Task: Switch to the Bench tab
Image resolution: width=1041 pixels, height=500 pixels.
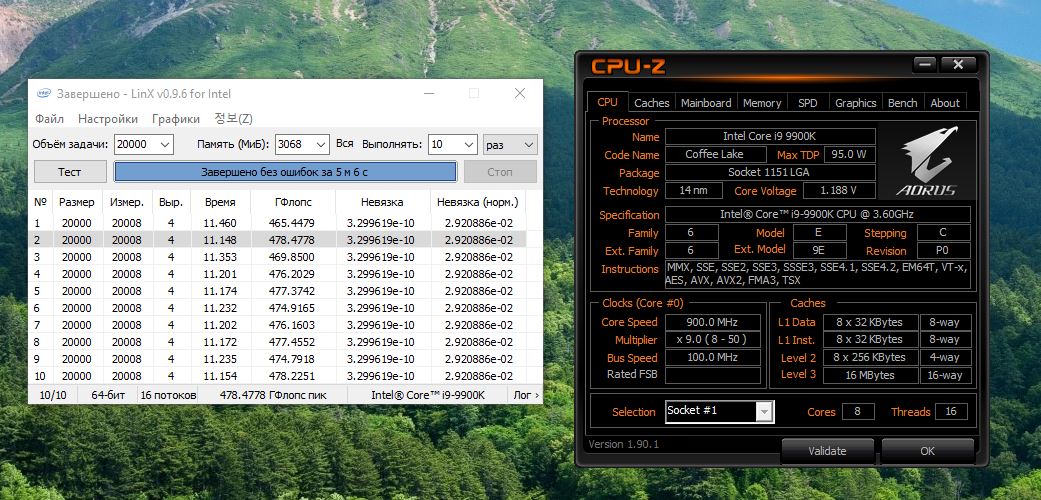Action: coord(902,103)
